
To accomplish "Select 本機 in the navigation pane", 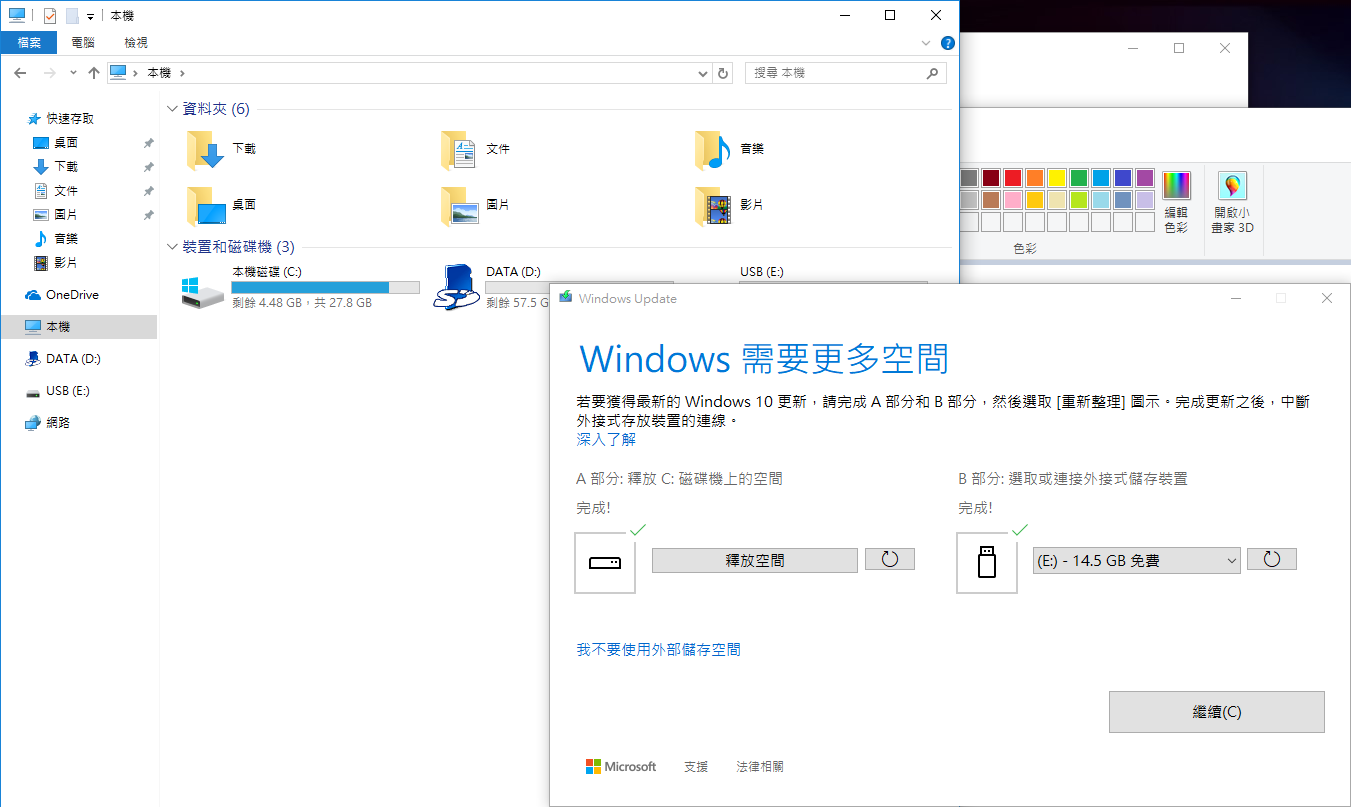I will click(x=78, y=327).
